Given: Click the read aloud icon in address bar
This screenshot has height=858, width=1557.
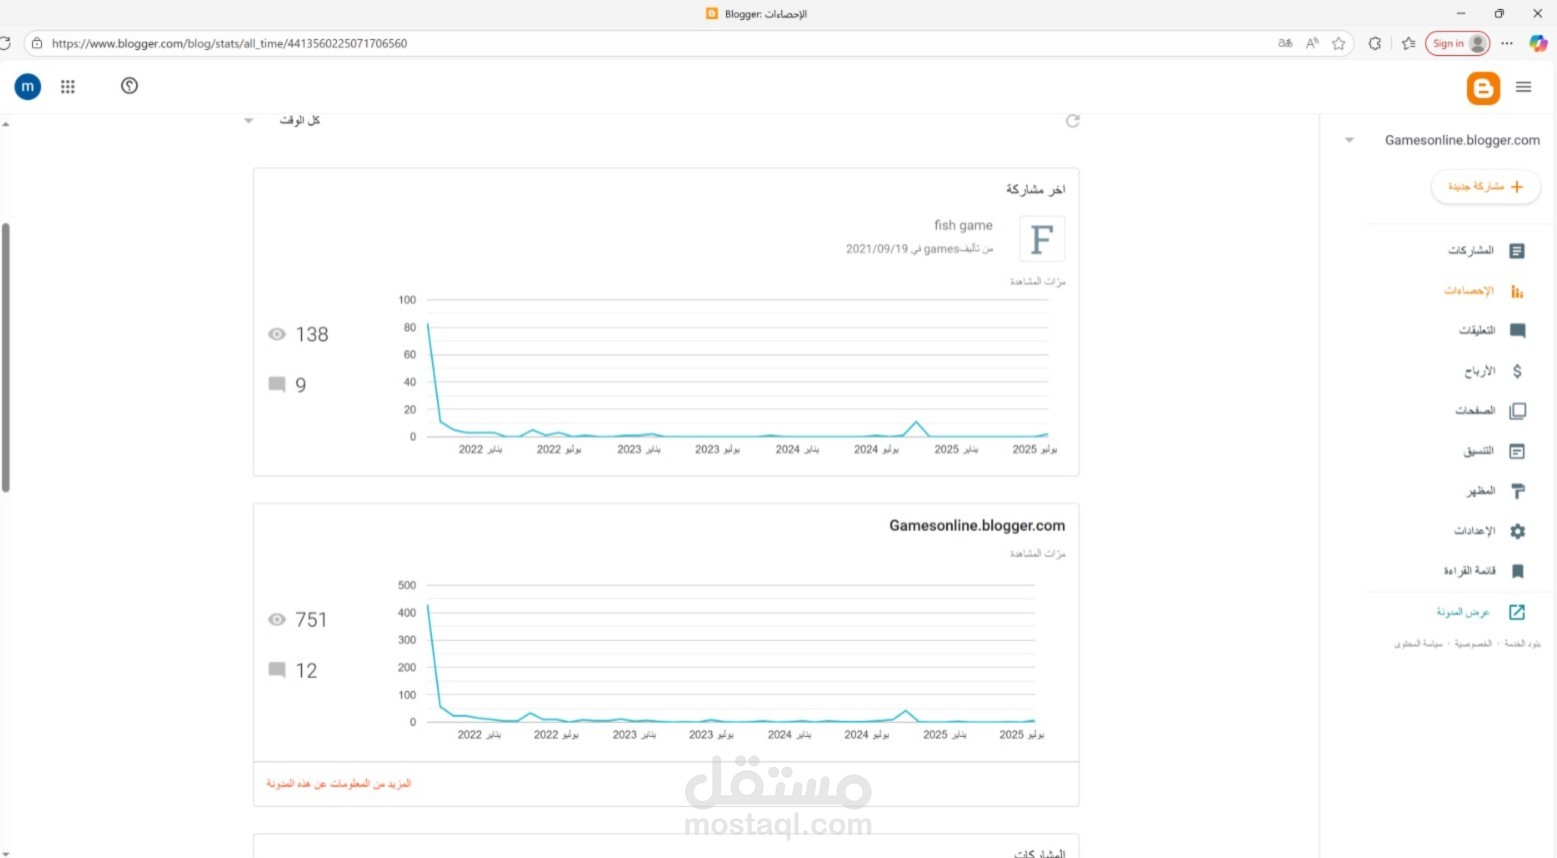Looking at the screenshot, I should (1312, 44).
